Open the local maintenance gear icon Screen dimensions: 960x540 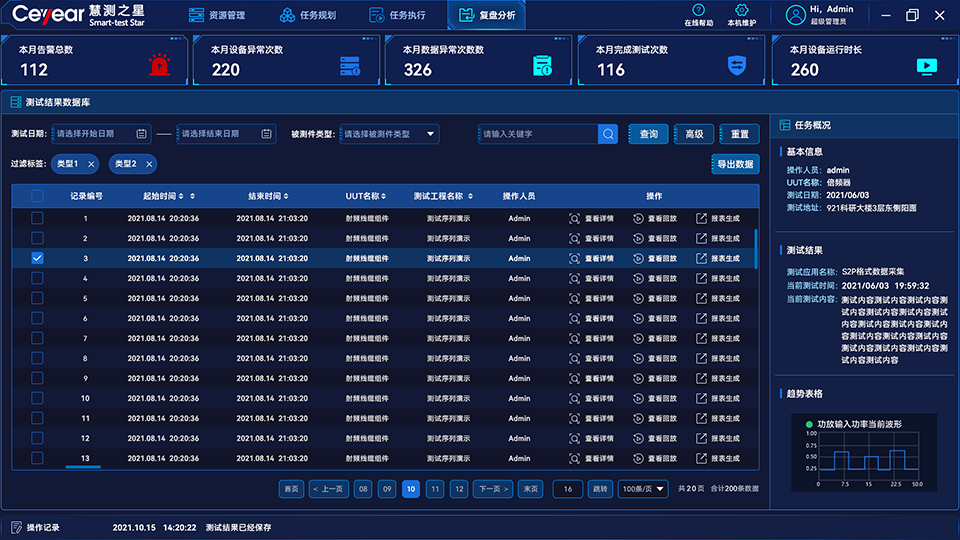pyautogui.click(x=741, y=10)
